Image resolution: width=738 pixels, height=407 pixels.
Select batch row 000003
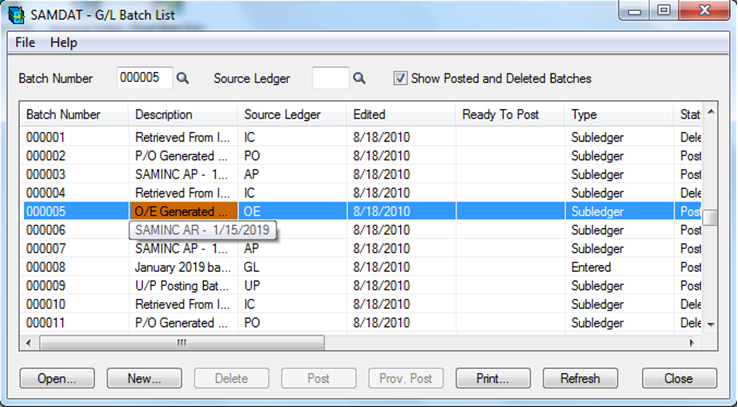point(361,175)
